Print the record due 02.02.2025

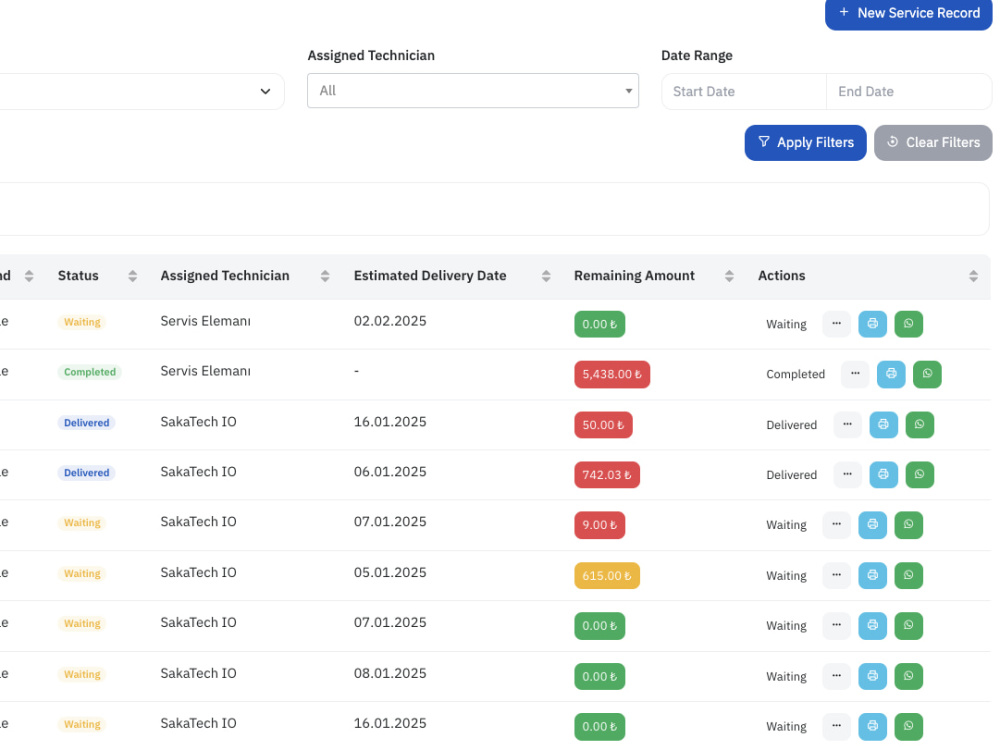[x=872, y=324]
